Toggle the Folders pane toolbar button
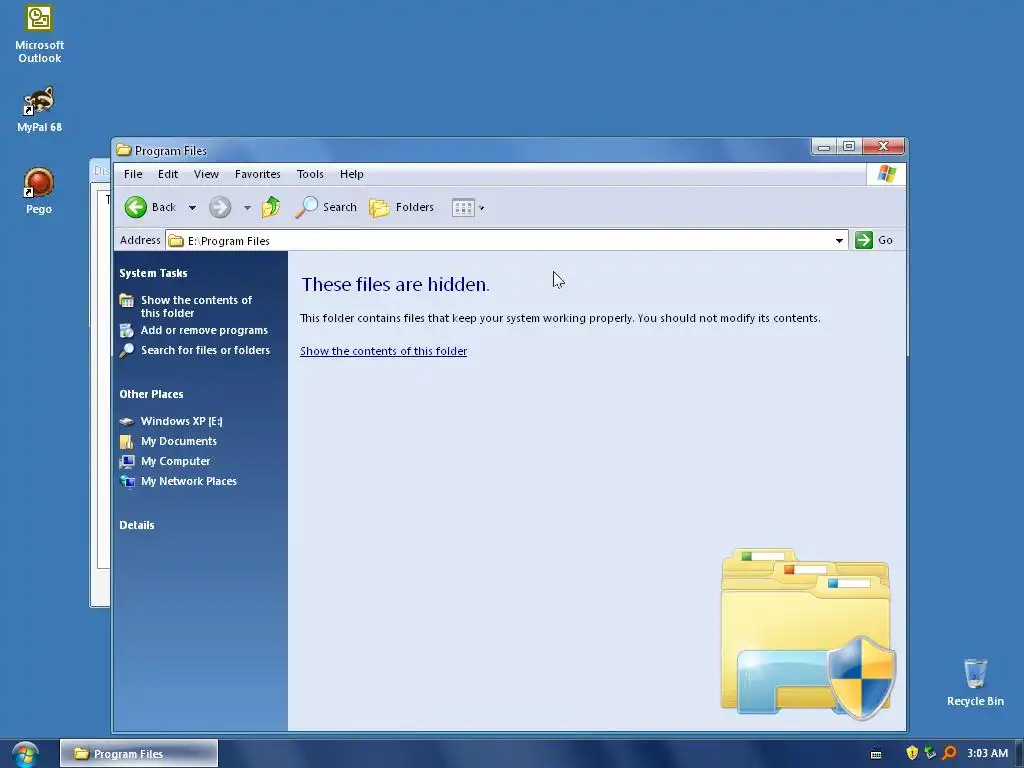 [x=401, y=207]
